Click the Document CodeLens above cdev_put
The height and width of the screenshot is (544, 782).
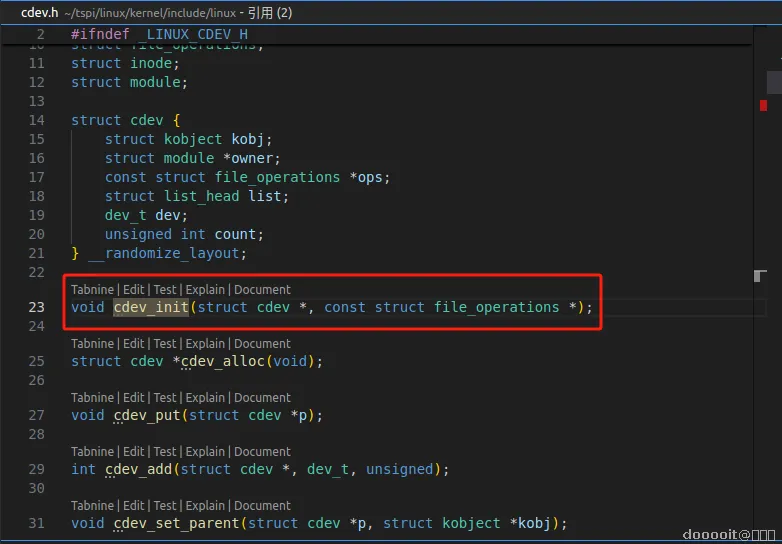262,397
